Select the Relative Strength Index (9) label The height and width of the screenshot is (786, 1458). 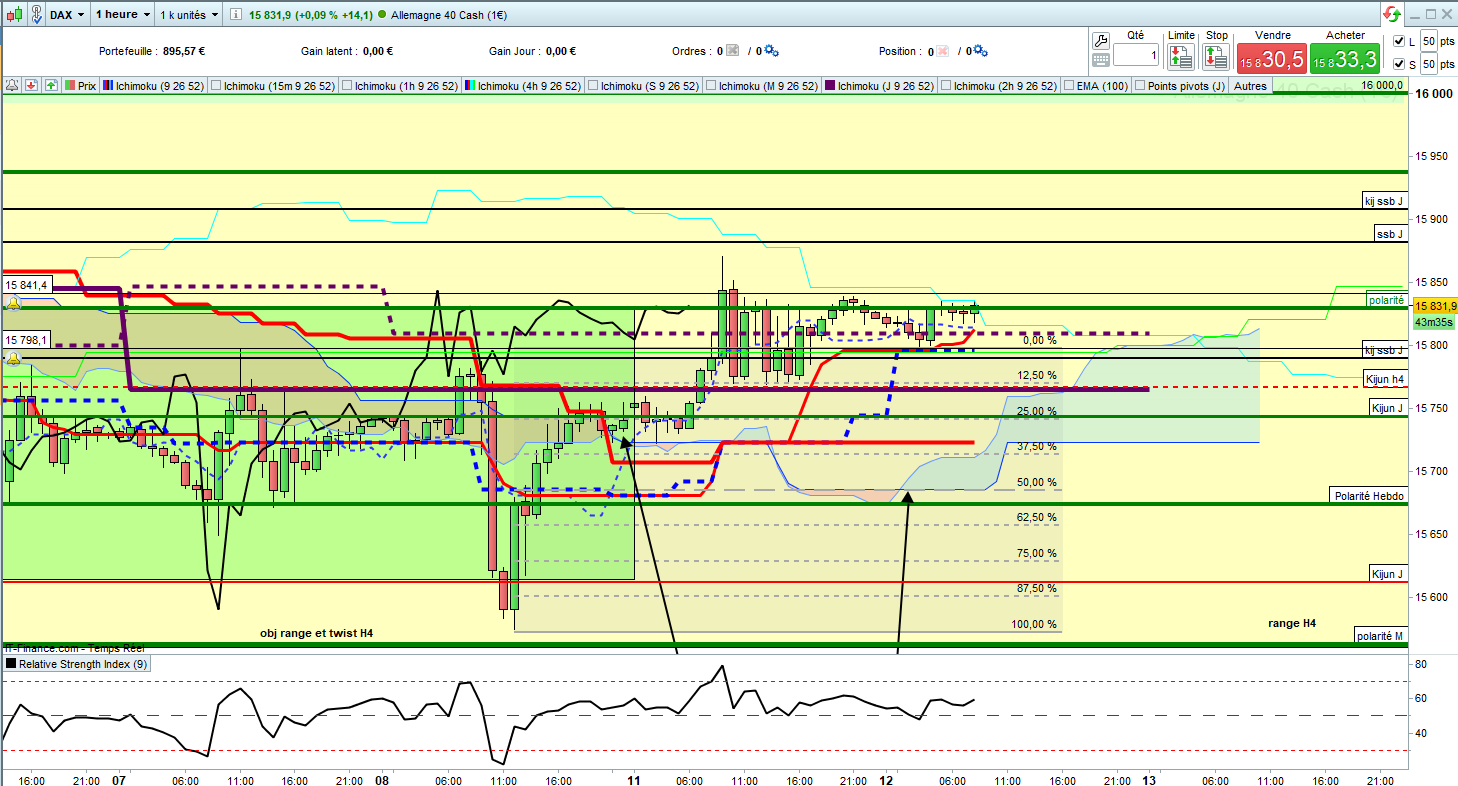click(78, 663)
